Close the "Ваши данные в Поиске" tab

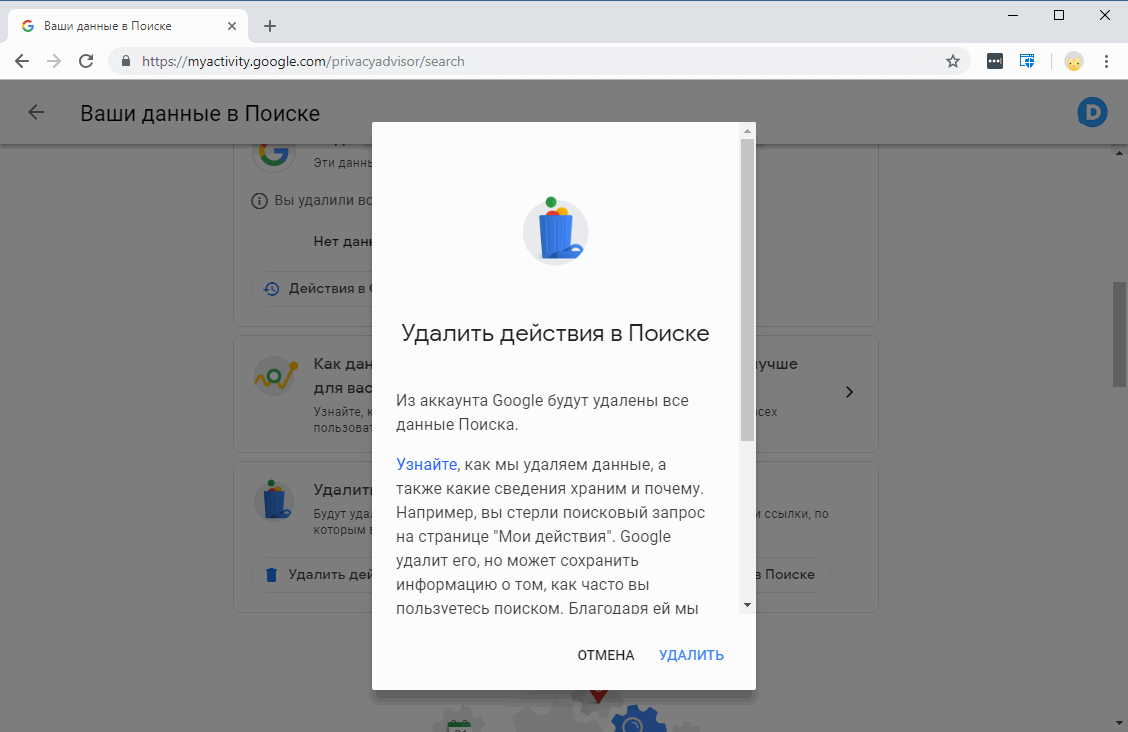(232, 26)
